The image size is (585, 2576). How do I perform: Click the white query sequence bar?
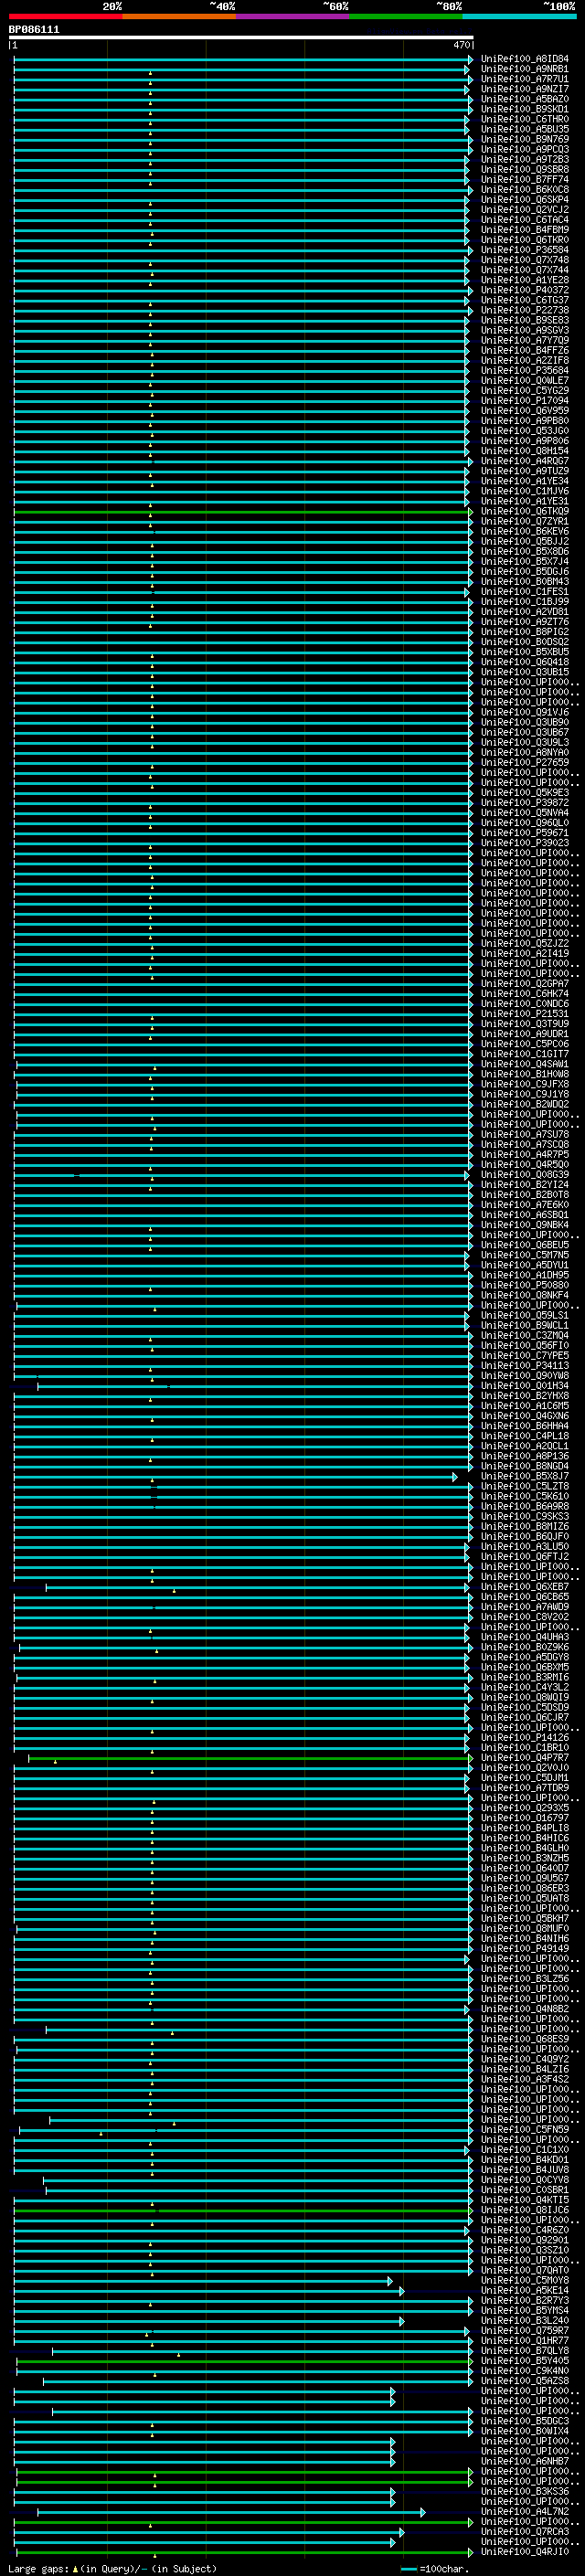tap(241, 38)
